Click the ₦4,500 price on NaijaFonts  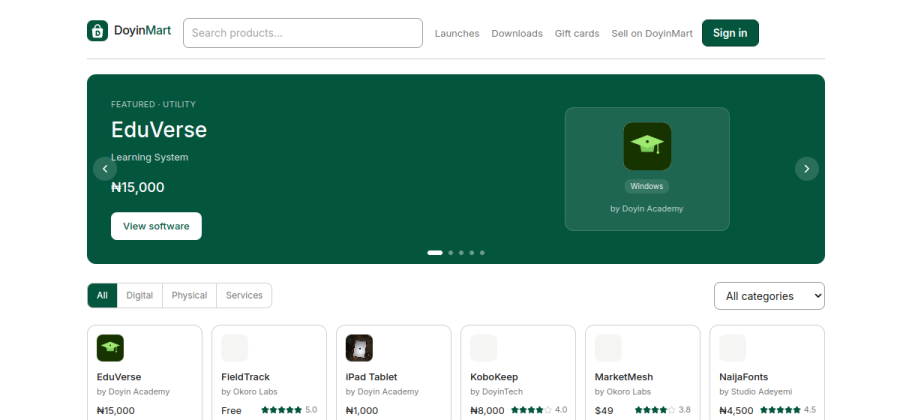[x=736, y=411]
